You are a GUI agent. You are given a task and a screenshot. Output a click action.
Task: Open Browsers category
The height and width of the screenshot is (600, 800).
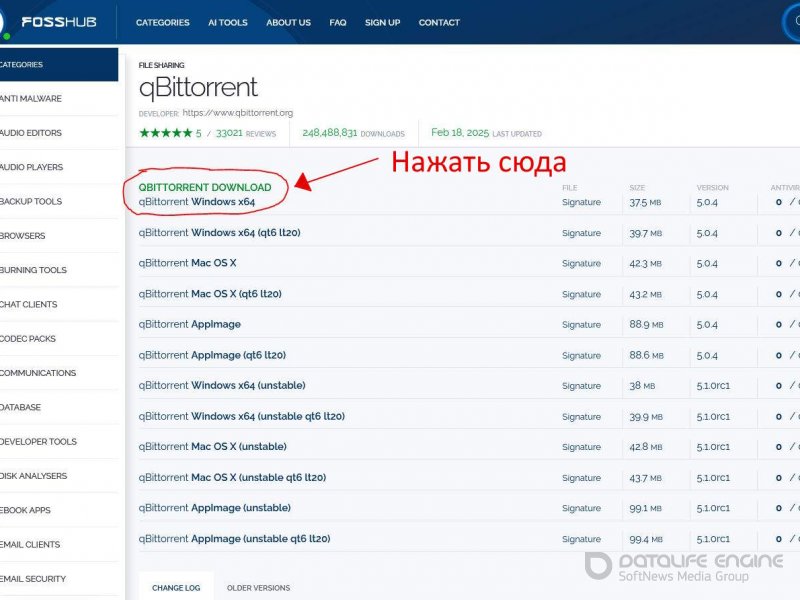pos(22,236)
